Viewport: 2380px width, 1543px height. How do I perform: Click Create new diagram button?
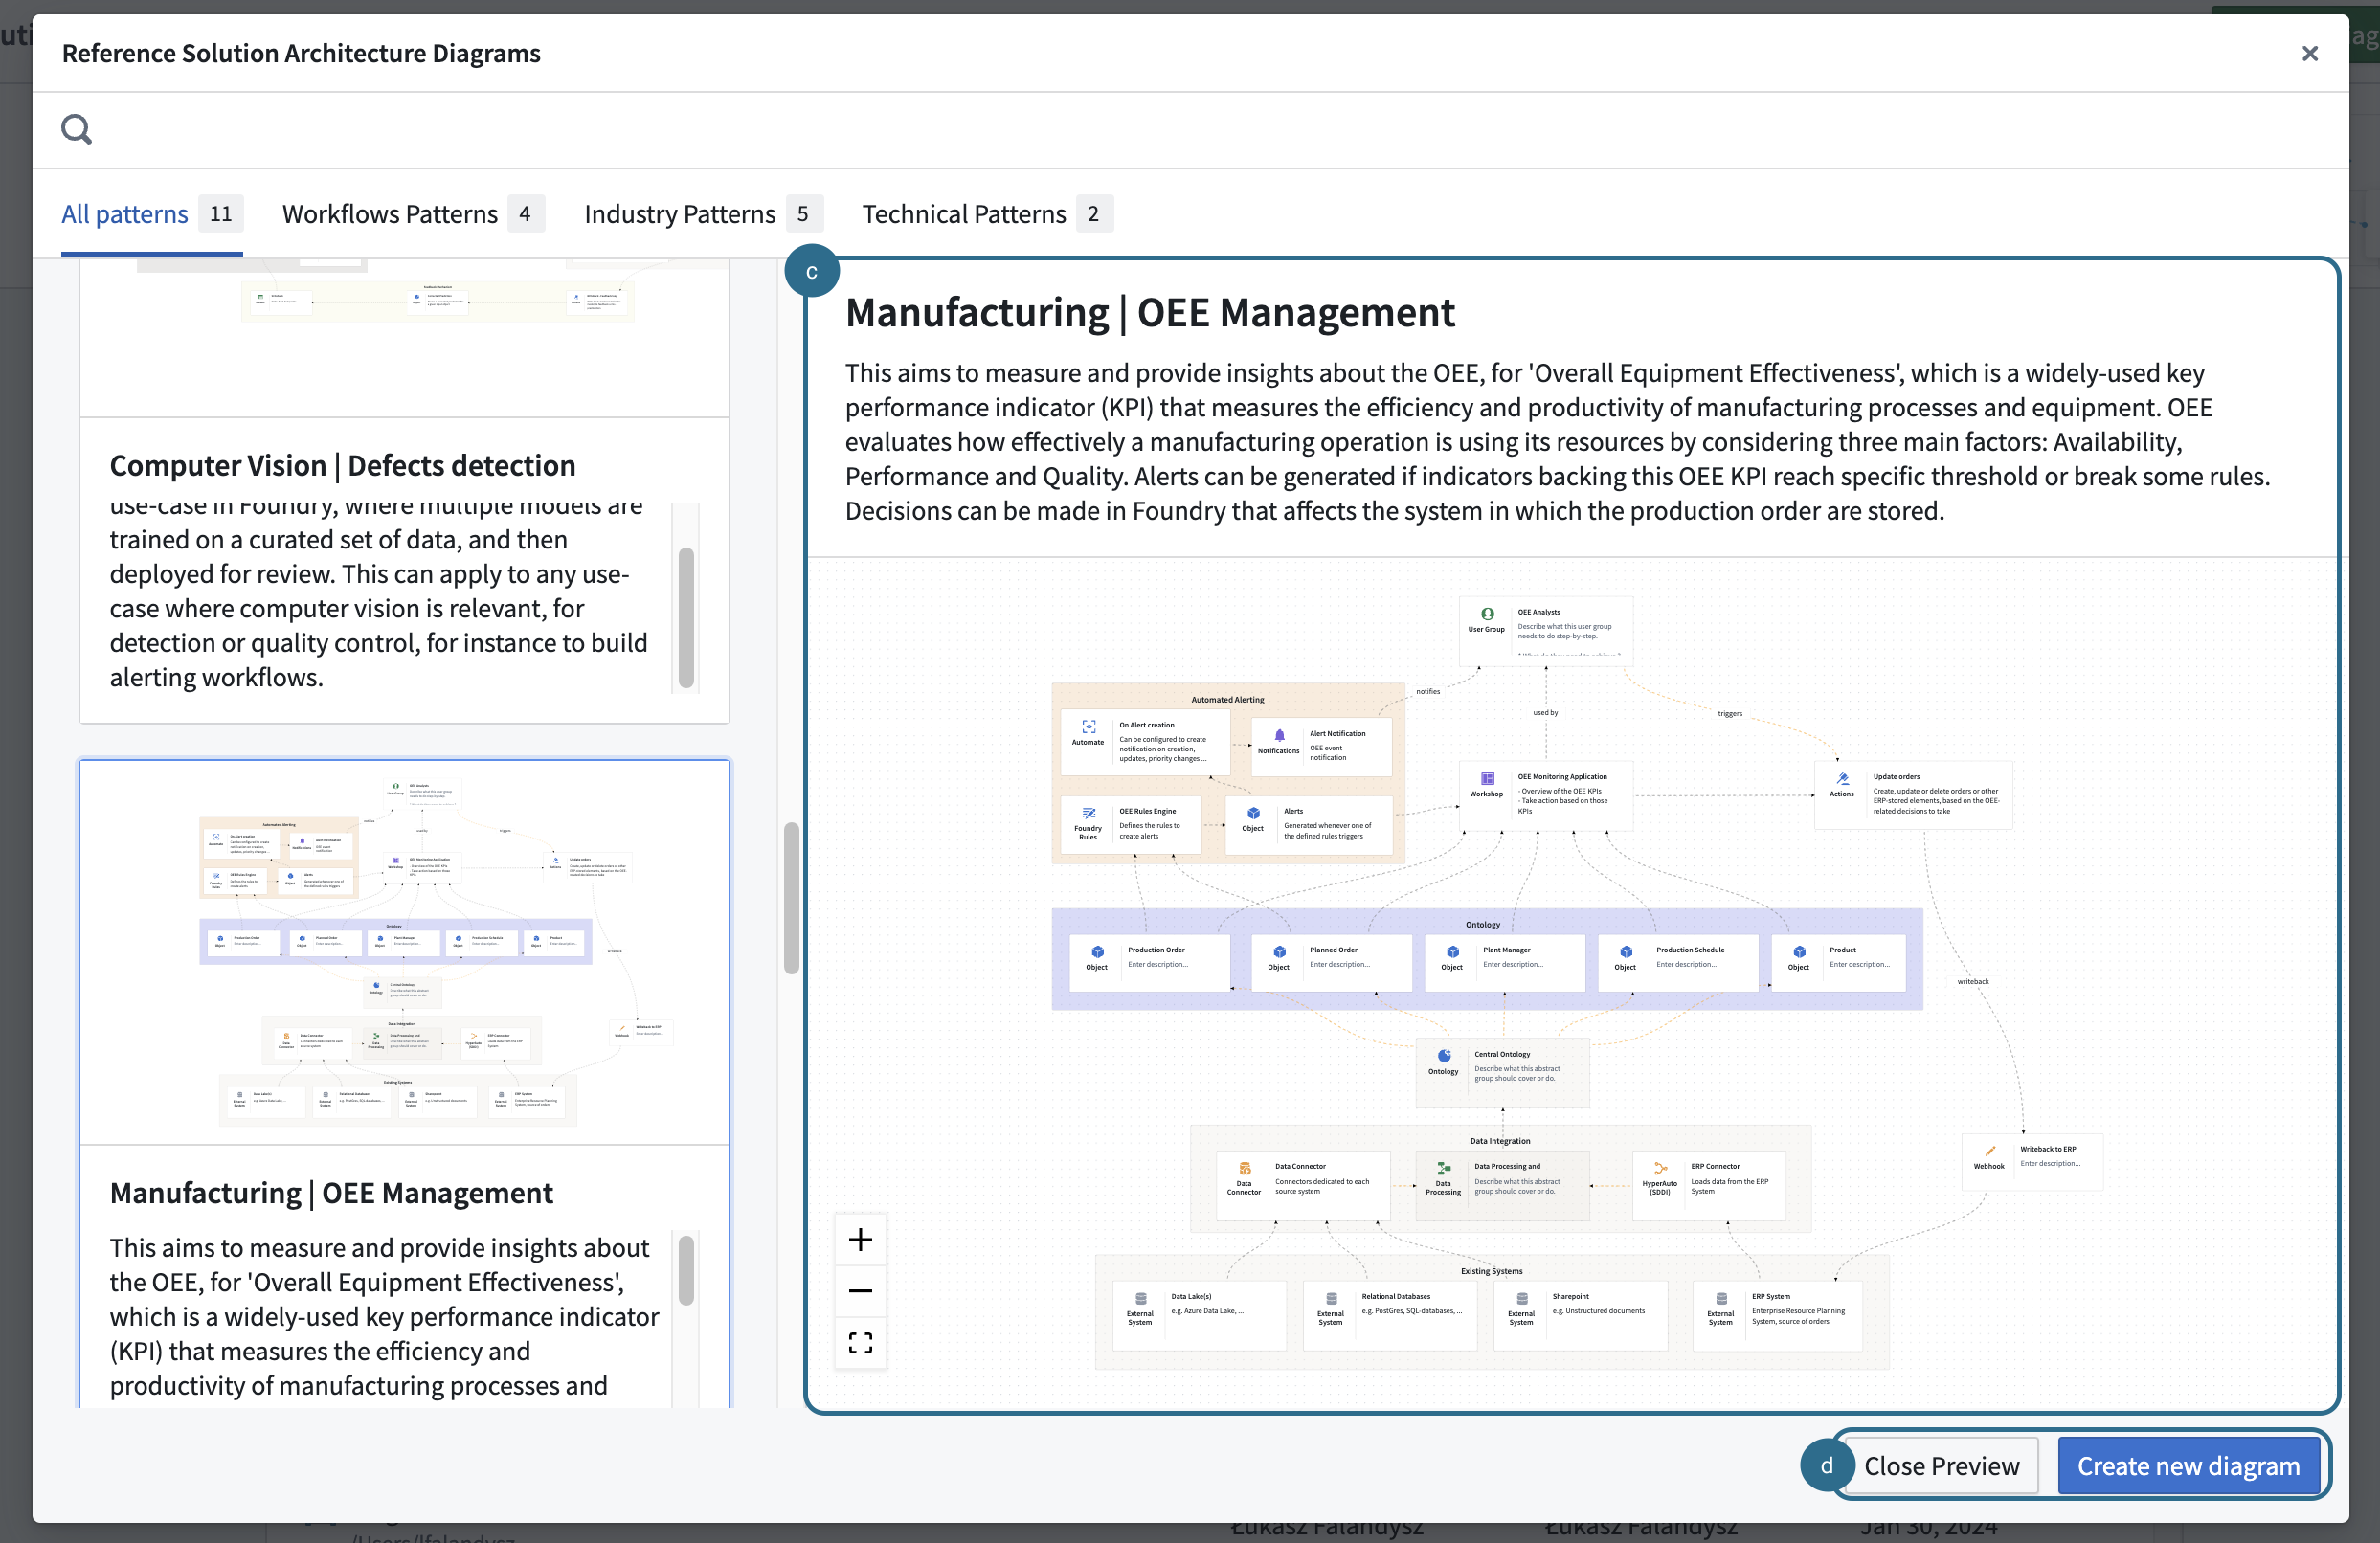pyautogui.click(x=2188, y=1466)
